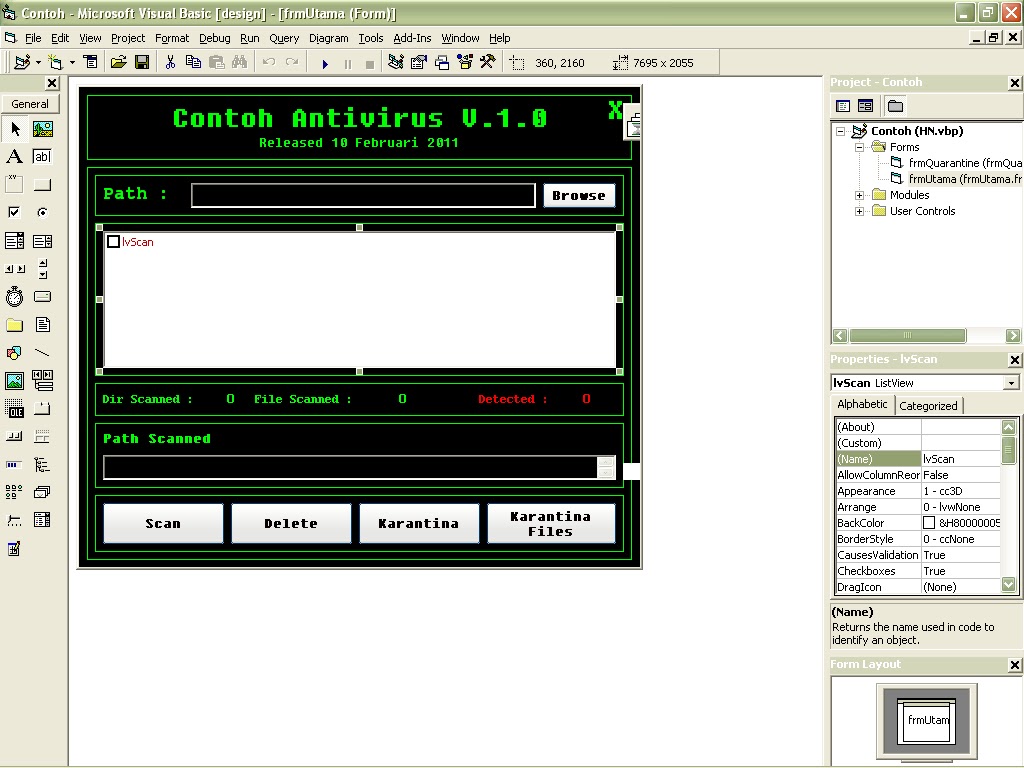Select the FileListBox tool in toolbox
Viewport: 1024px width, 768px height.
point(42,325)
